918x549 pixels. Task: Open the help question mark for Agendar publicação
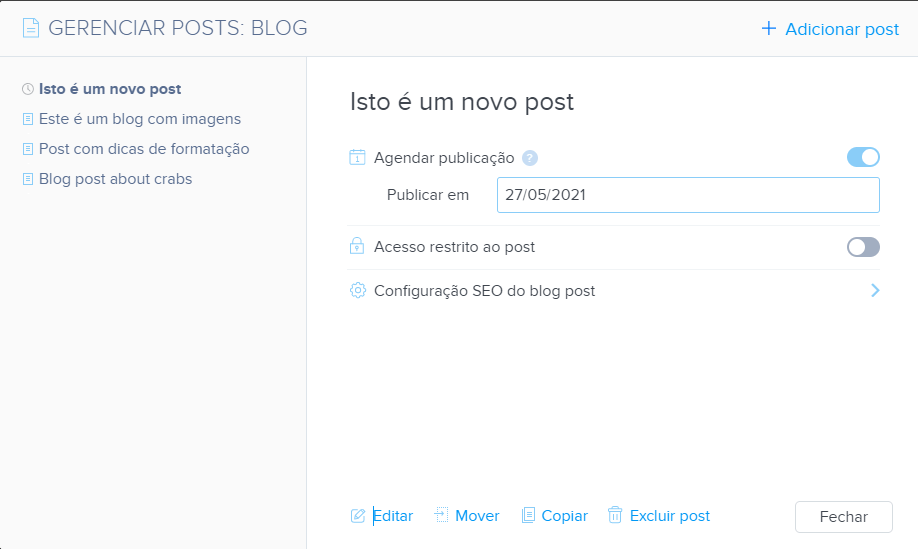[529, 158]
